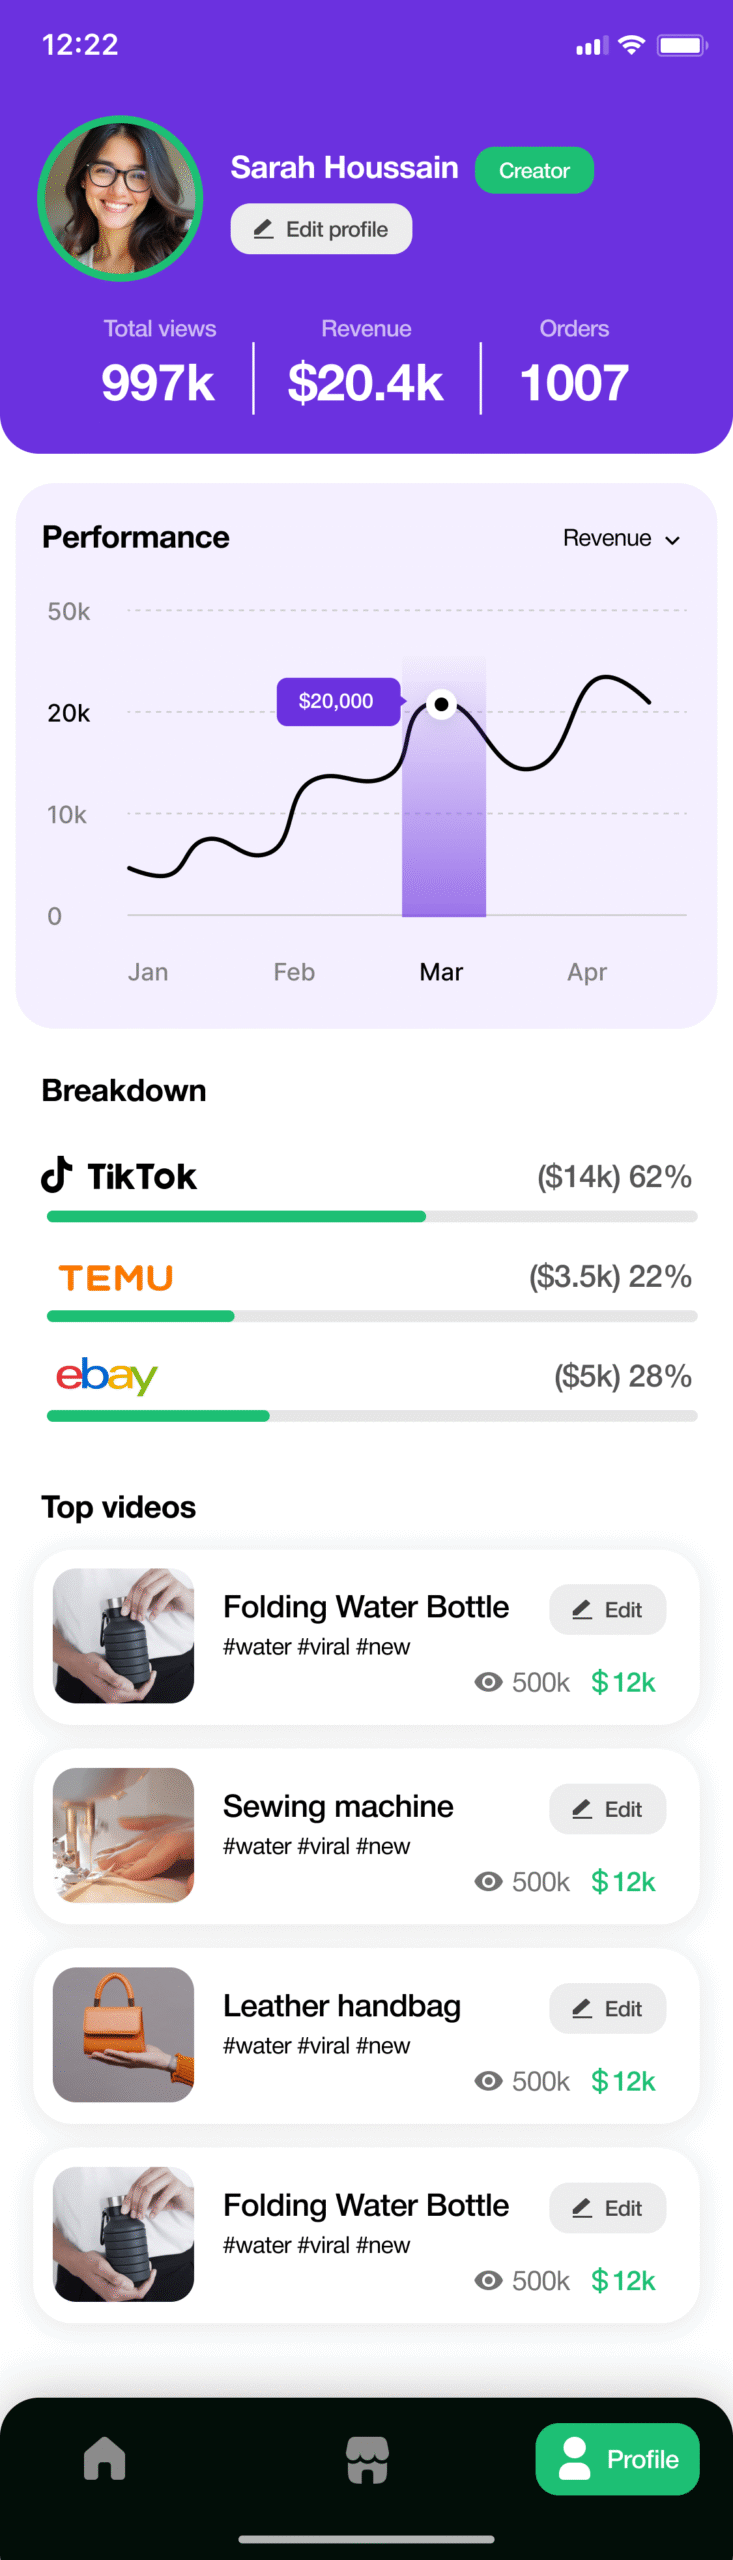Click the Temu logo in Breakdown
733x2560 pixels.
tap(116, 1277)
